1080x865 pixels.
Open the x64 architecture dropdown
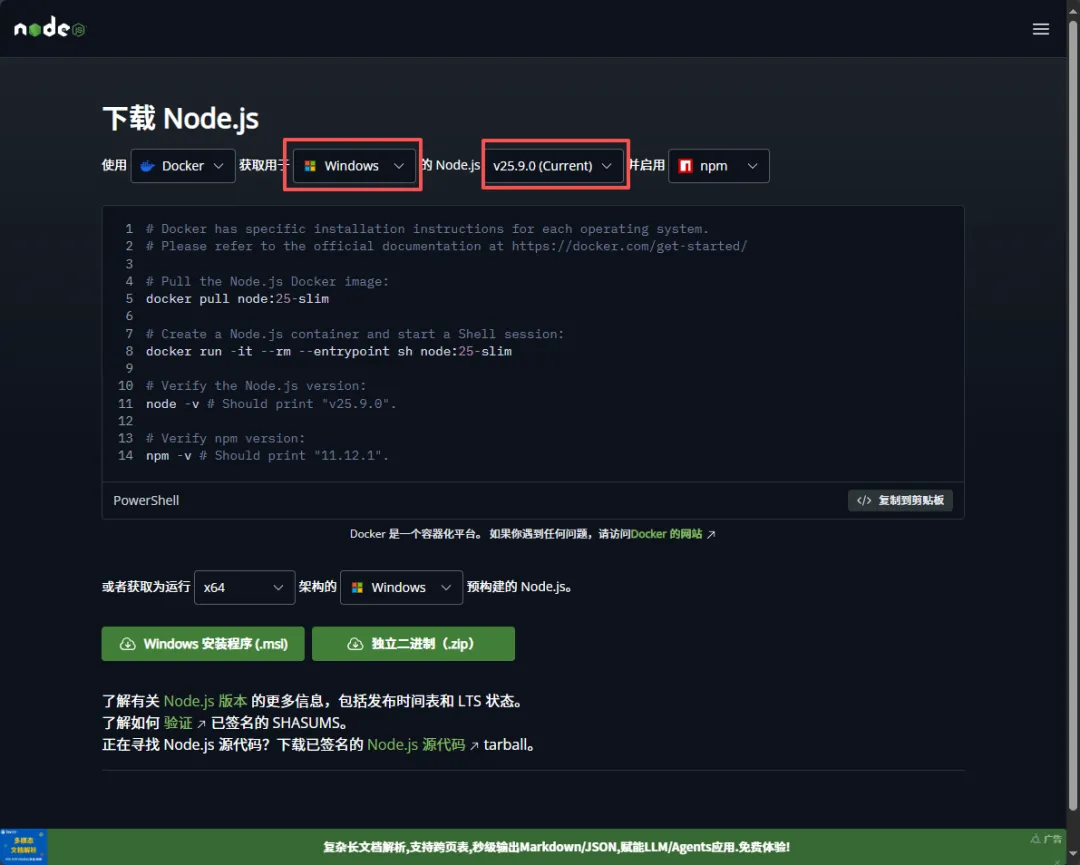(245, 587)
